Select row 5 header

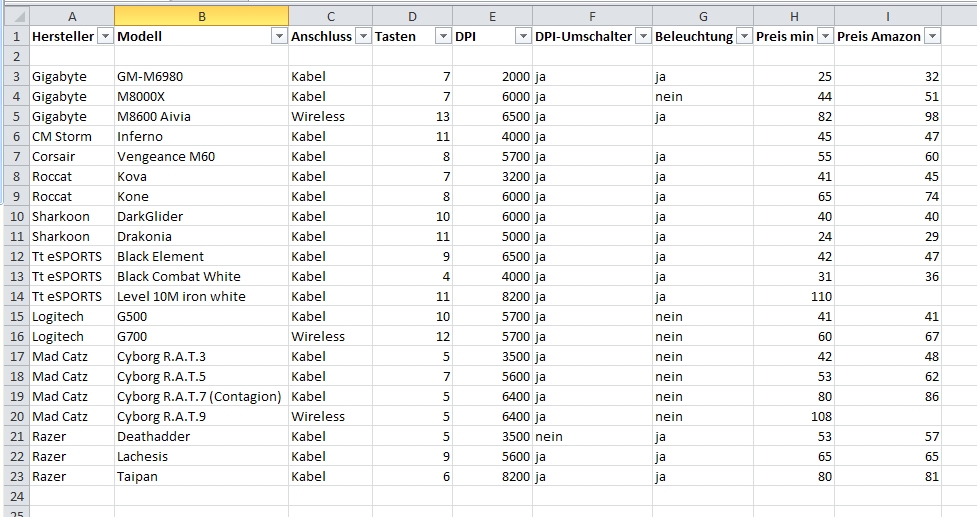[x=16, y=116]
